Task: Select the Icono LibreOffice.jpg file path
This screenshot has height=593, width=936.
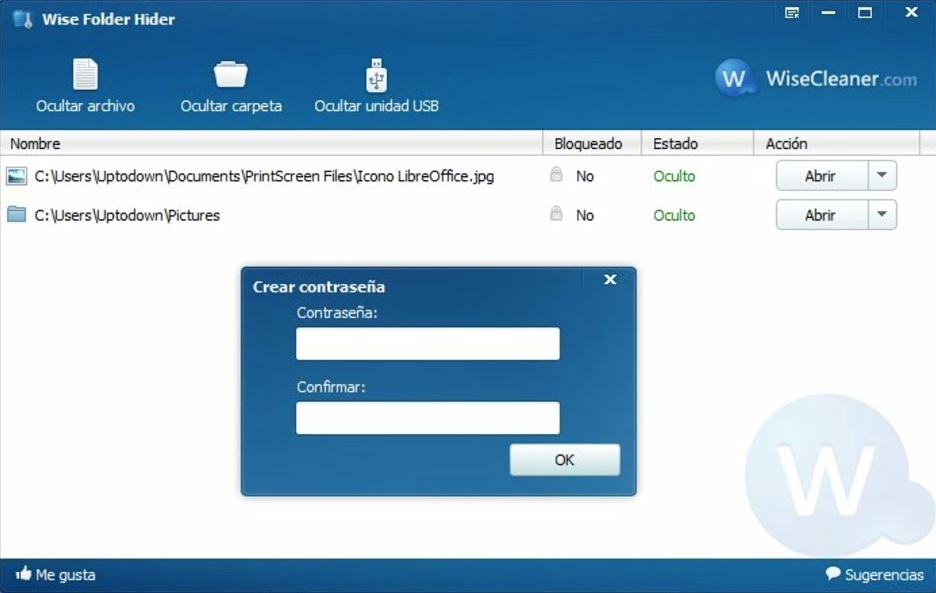Action: point(264,176)
